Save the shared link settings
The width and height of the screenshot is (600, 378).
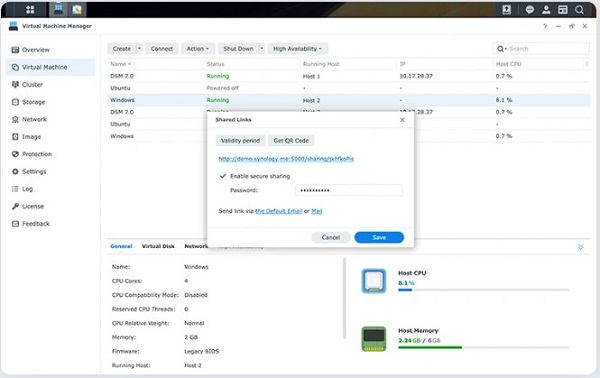[x=379, y=237]
